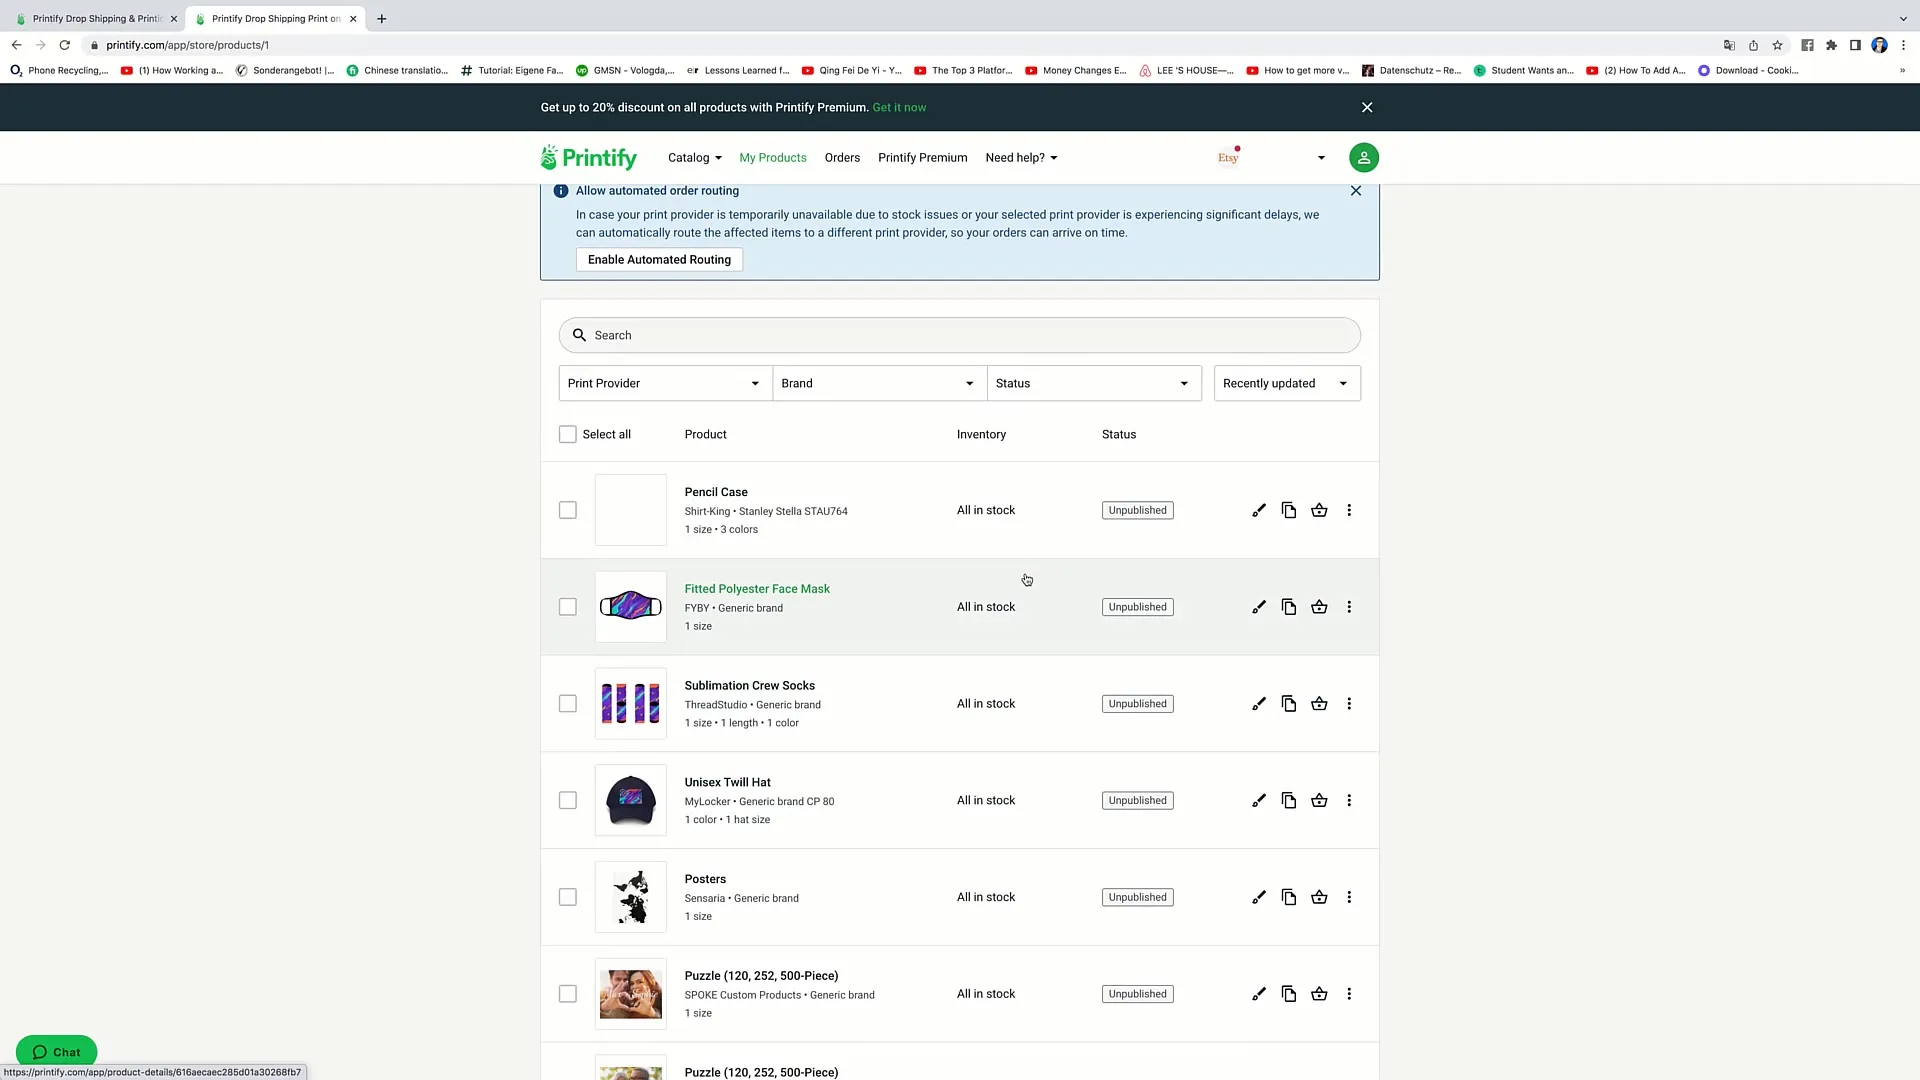Edit the Pencil Case product with pencil icon
The image size is (1920, 1080).
coord(1259,510)
